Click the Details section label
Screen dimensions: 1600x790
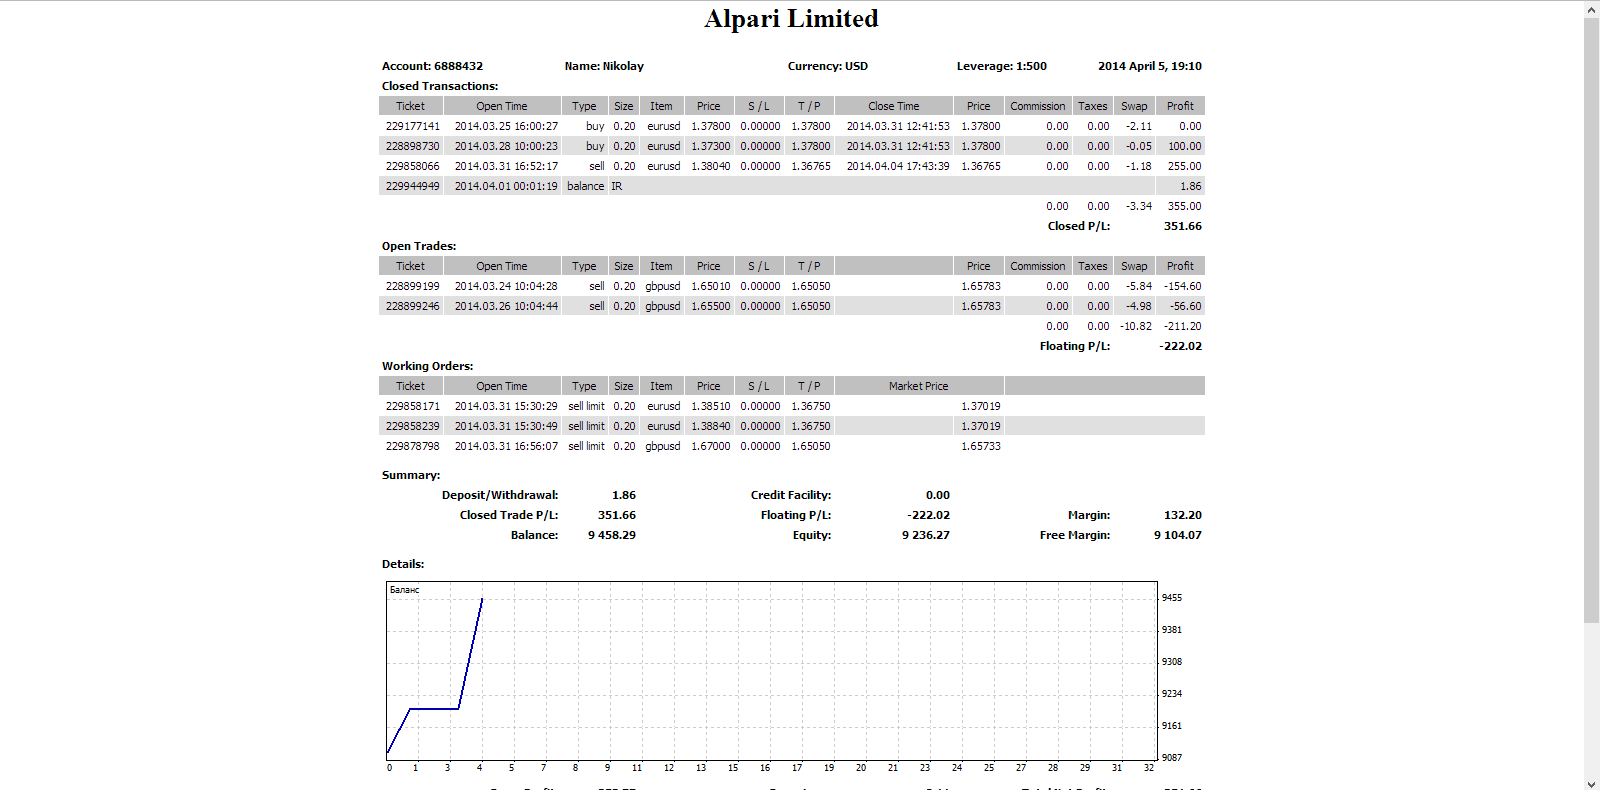pyautogui.click(x=403, y=564)
